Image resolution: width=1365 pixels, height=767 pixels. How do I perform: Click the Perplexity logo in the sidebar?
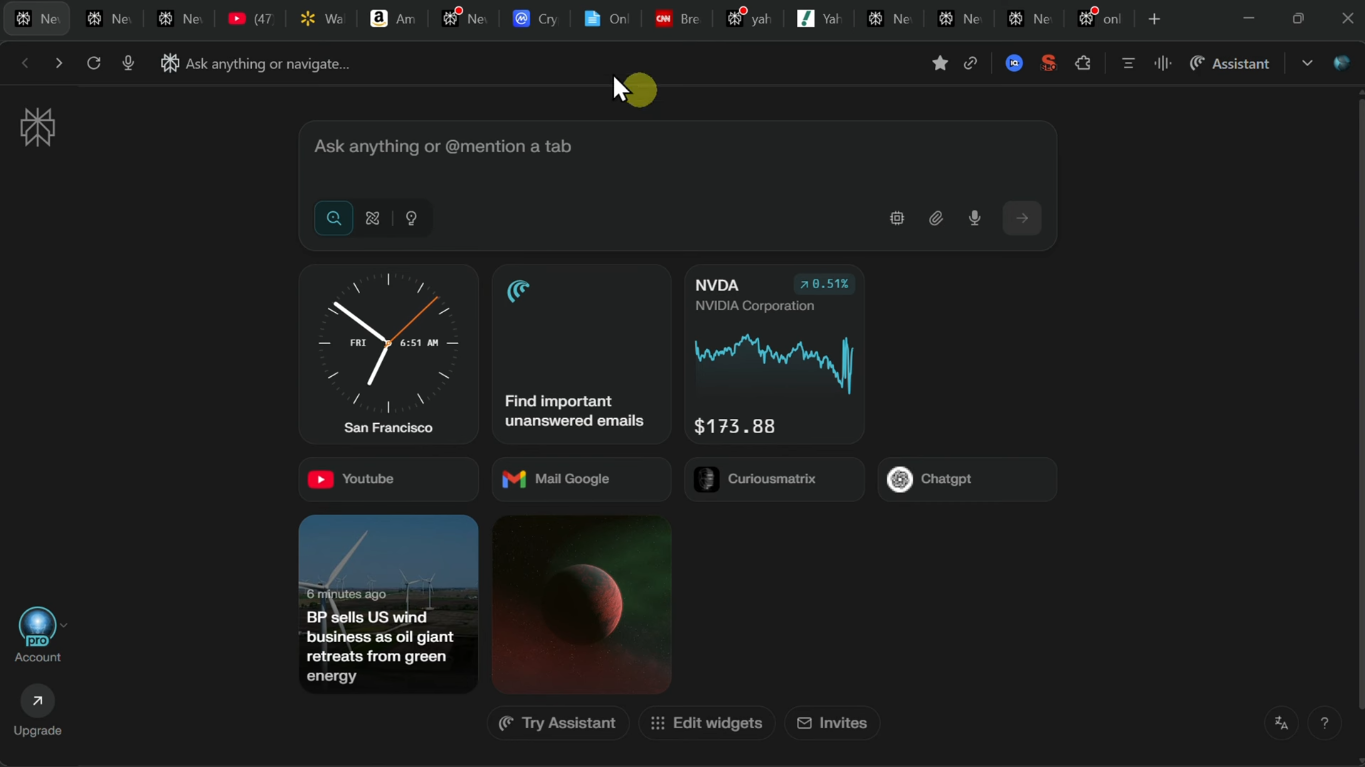[38, 127]
